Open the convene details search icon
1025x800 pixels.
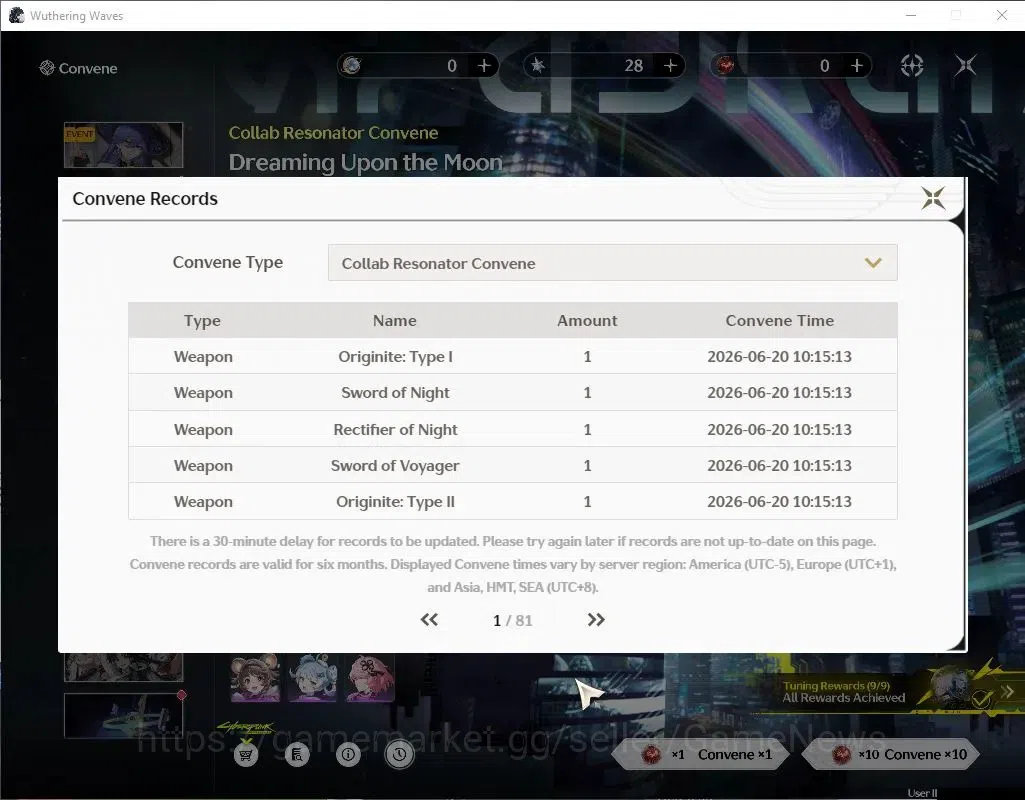click(297, 755)
